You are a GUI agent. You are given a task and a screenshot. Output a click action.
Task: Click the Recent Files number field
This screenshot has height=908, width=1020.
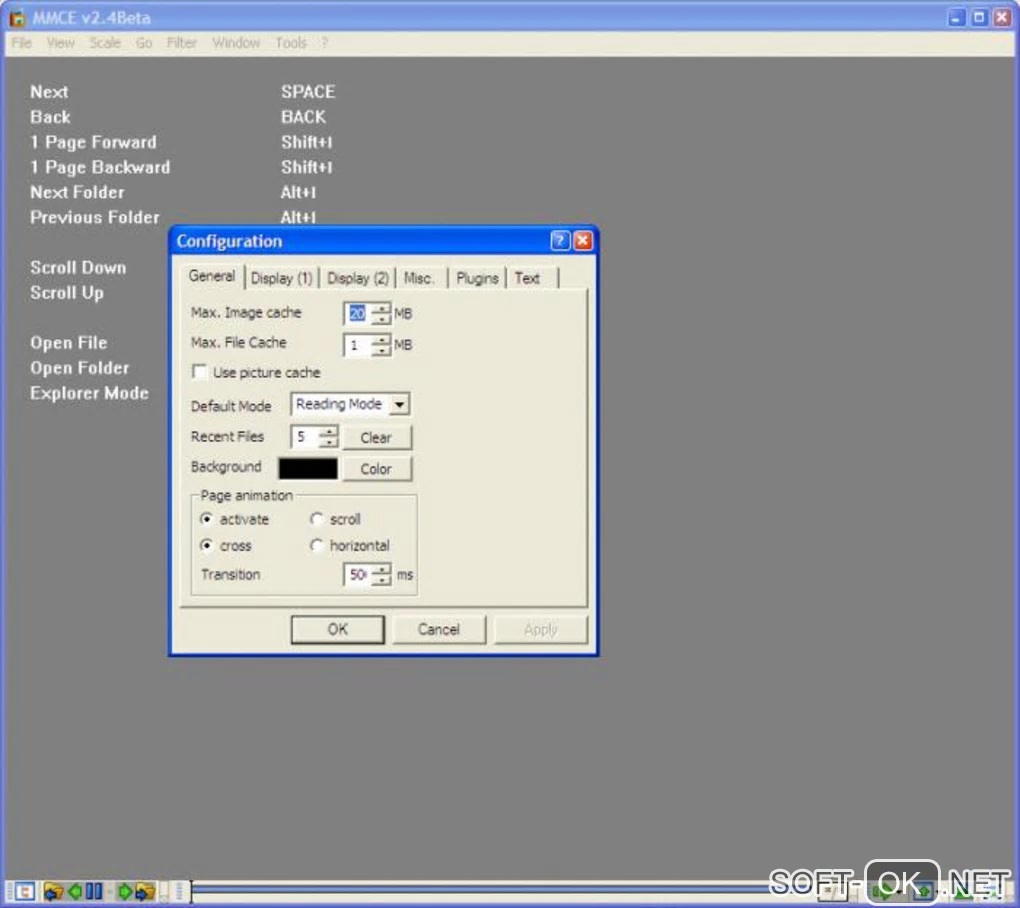pos(305,437)
